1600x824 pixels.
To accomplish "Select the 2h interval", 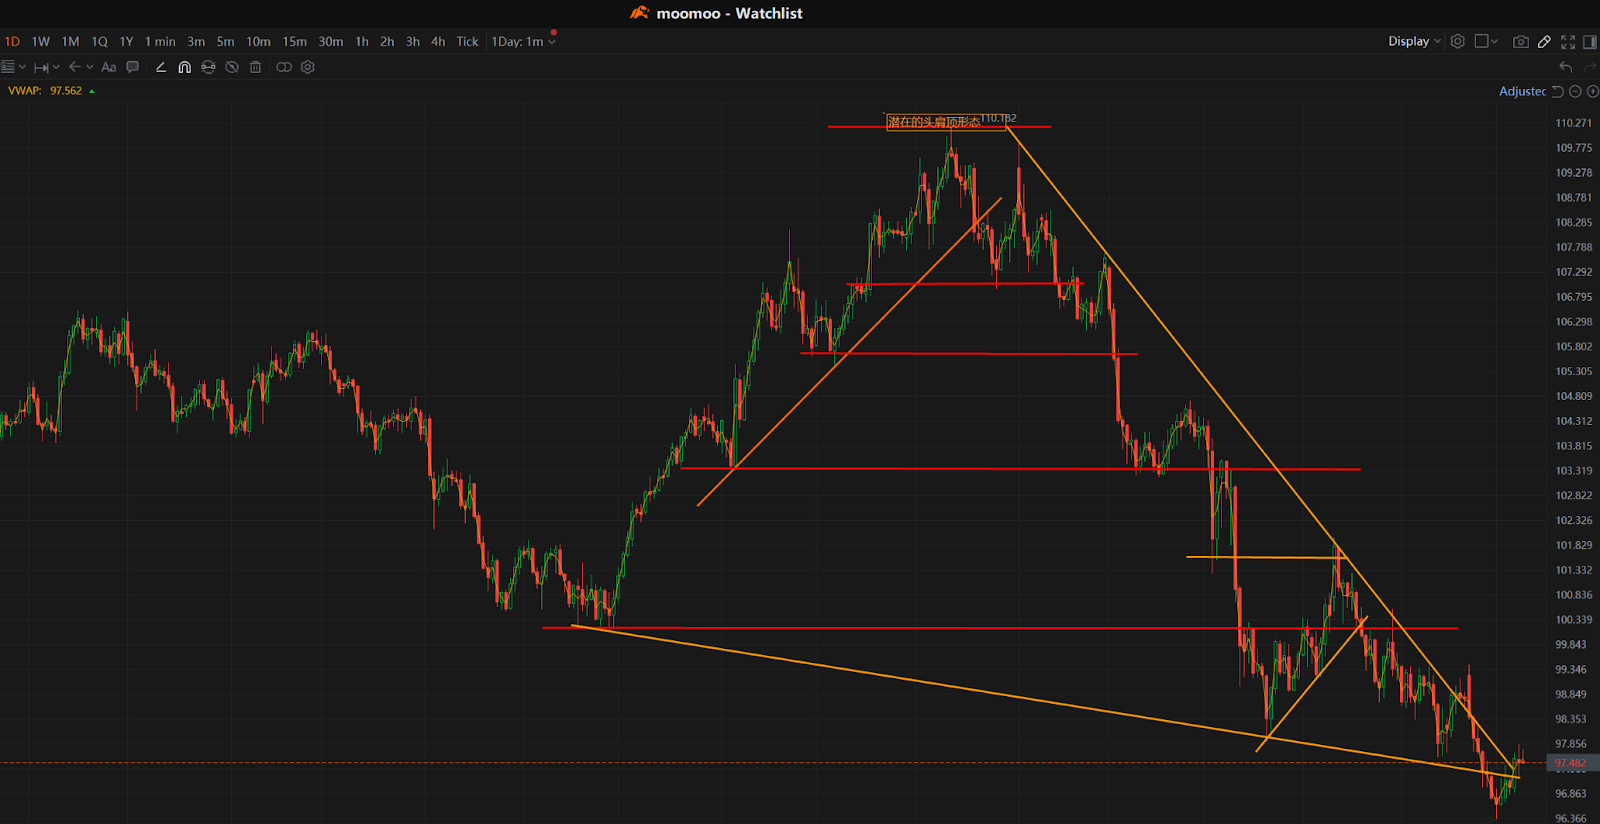I will [x=387, y=42].
